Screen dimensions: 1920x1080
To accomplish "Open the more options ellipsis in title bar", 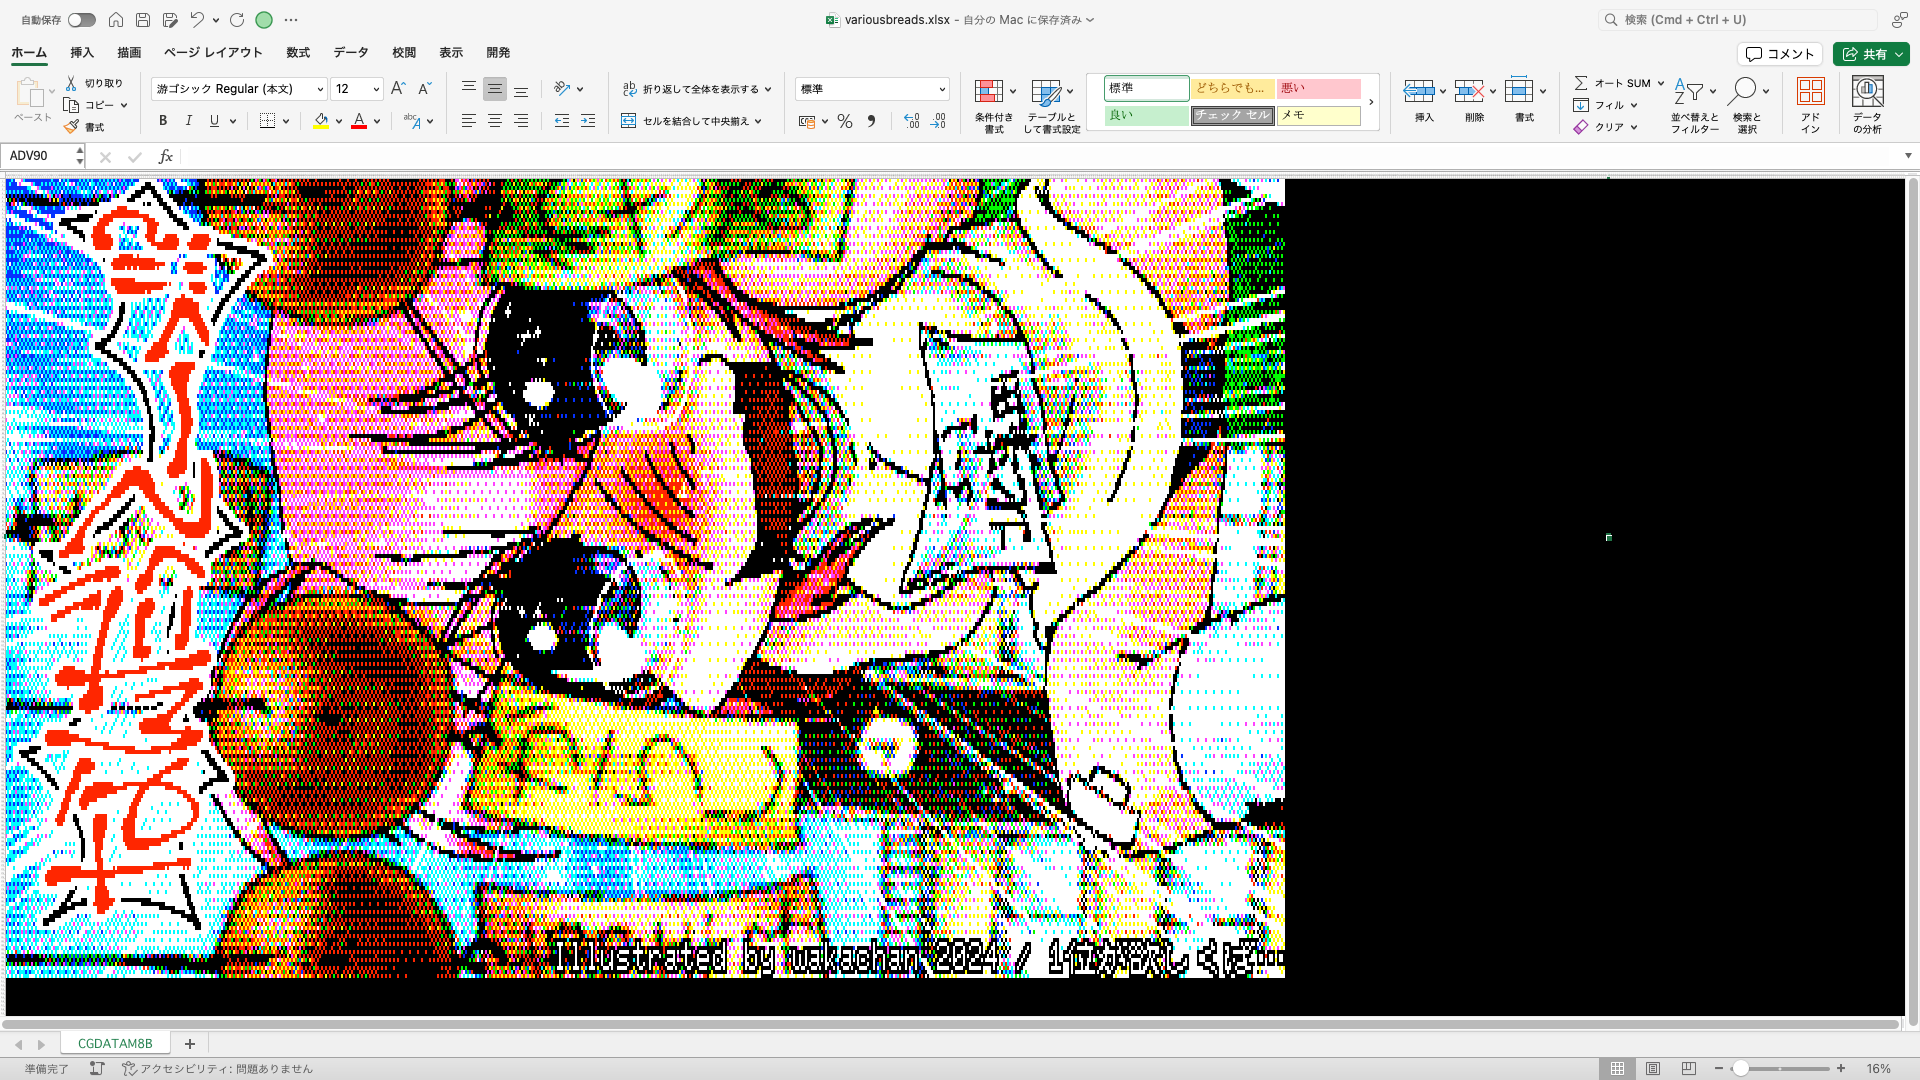I will click(x=291, y=20).
